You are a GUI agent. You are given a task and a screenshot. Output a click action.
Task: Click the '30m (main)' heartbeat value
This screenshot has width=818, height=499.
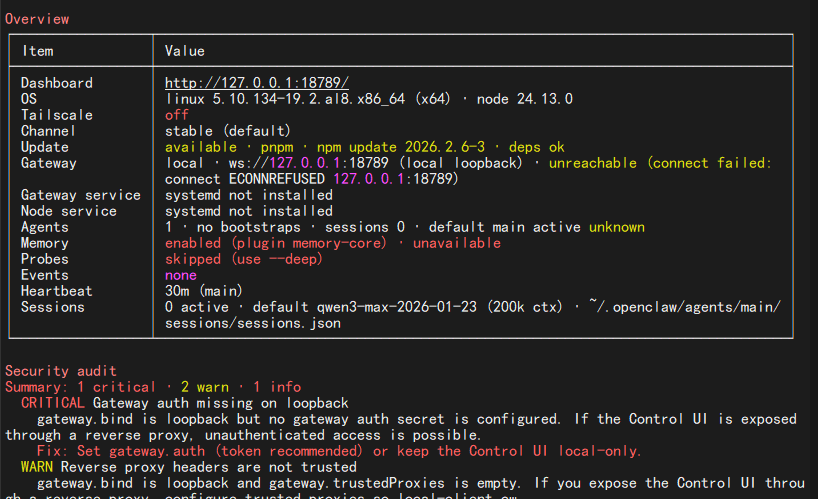point(204,291)
